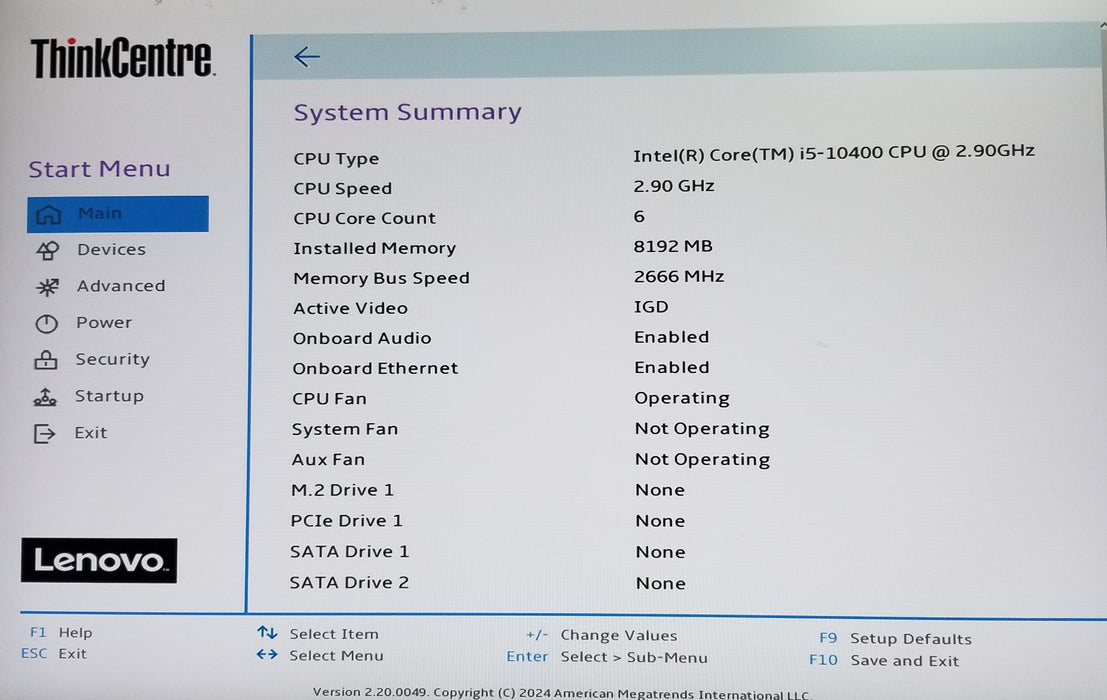Image resolution: width=1107 pixels, height=700 pixels.
Task: Click None value for M.2 Drive 1
Action: click(660, 490)
